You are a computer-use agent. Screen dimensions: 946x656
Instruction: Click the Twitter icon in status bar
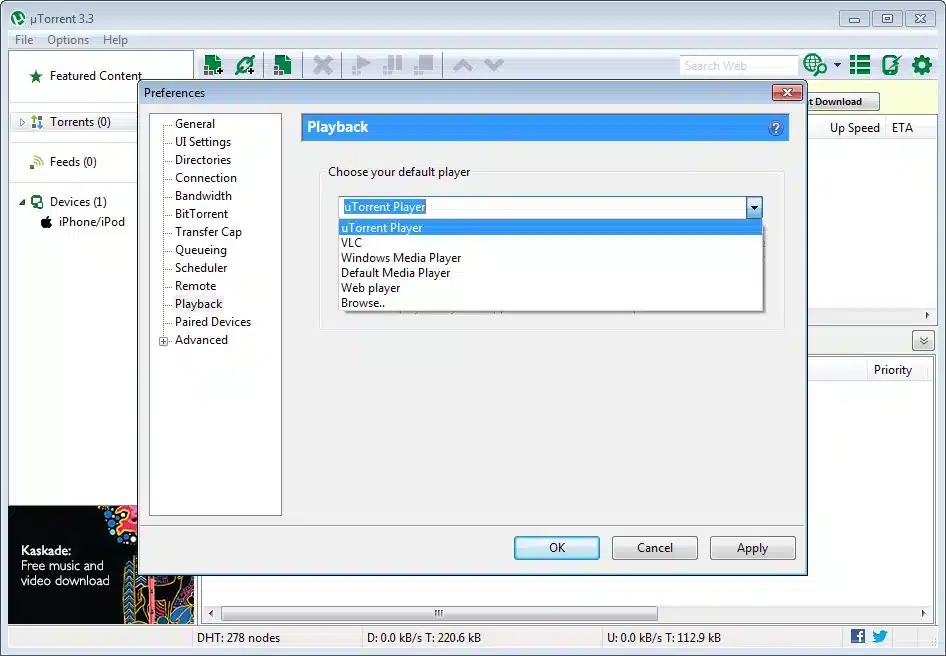click(x=880, y=636)
